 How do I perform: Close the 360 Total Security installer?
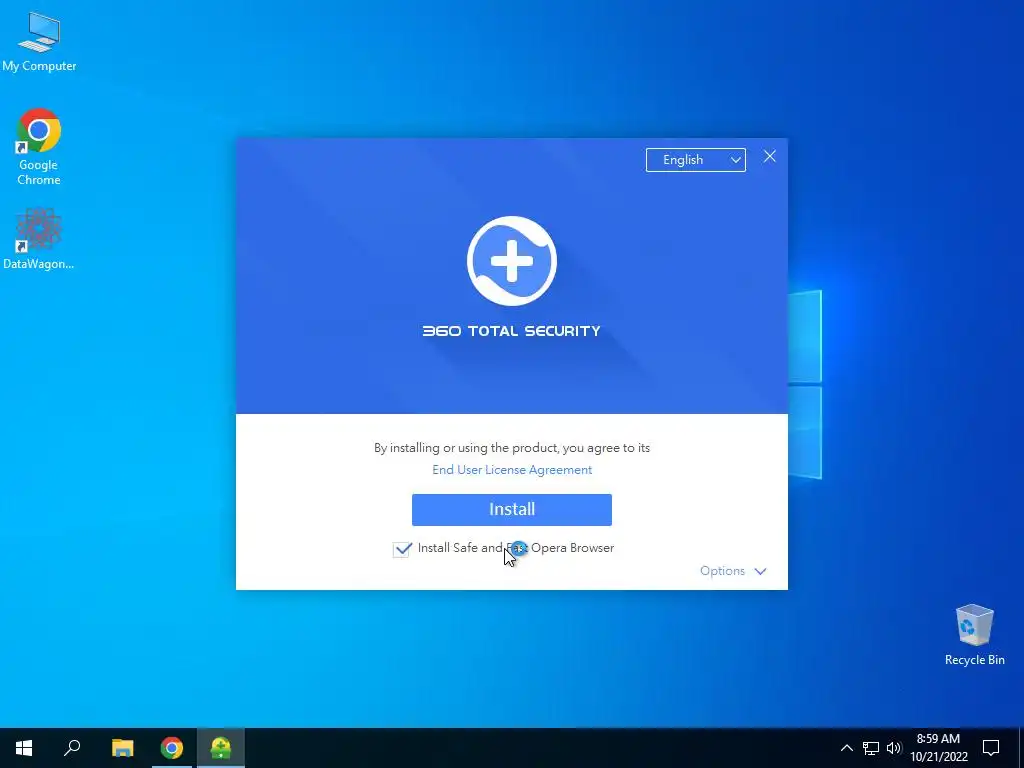click(770, 157)
